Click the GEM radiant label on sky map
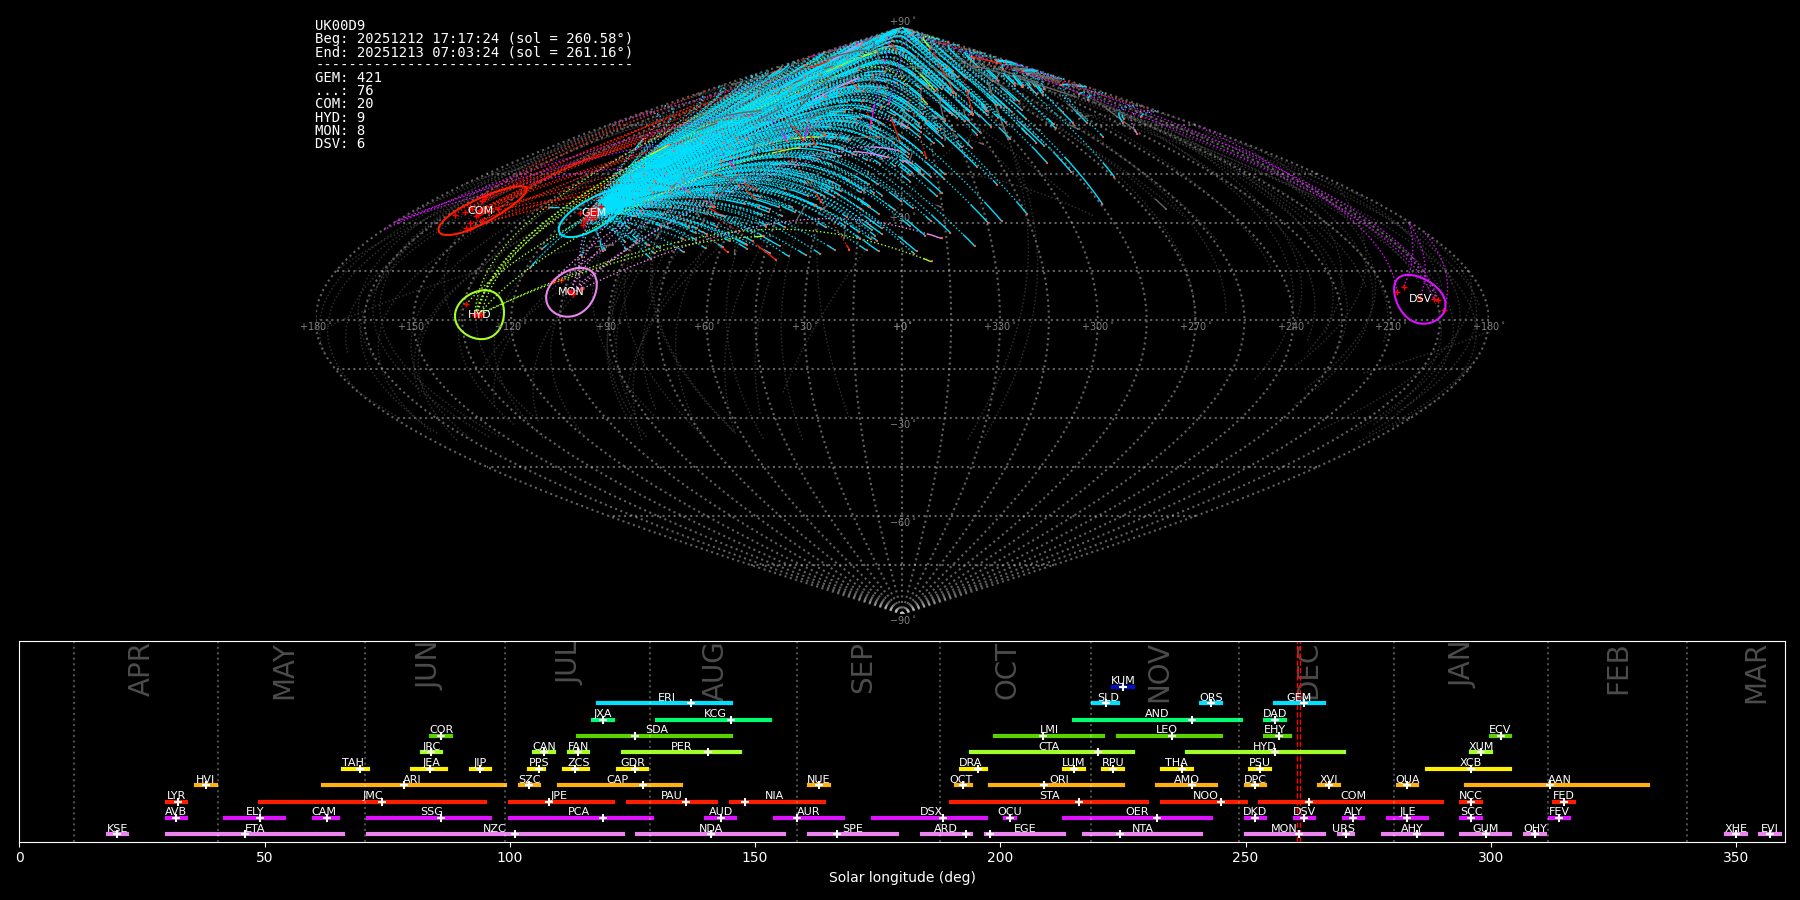This screenshot has width=1800, height=900. (593, 212)
